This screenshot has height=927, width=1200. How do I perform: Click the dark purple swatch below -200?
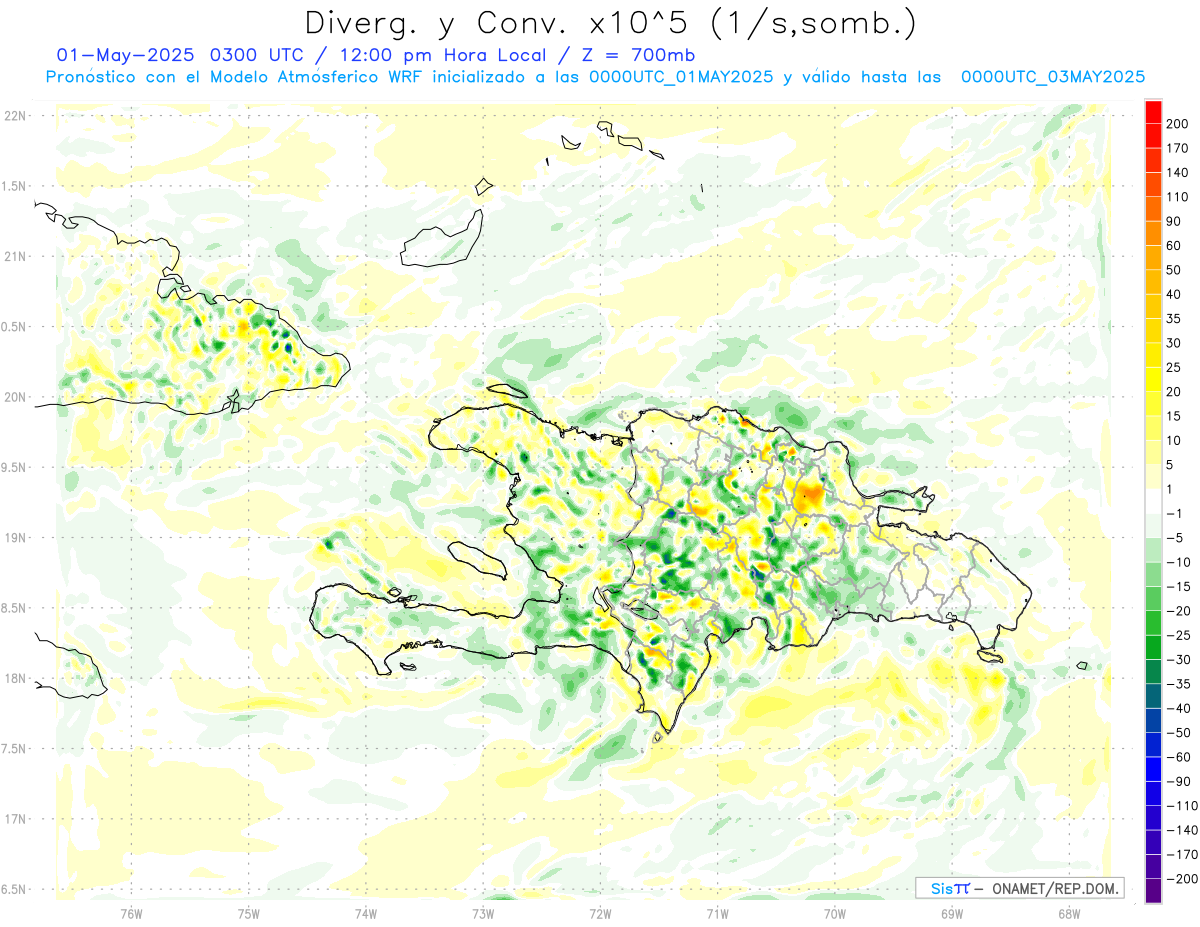pyautogui.click(x=1153, y=890)
